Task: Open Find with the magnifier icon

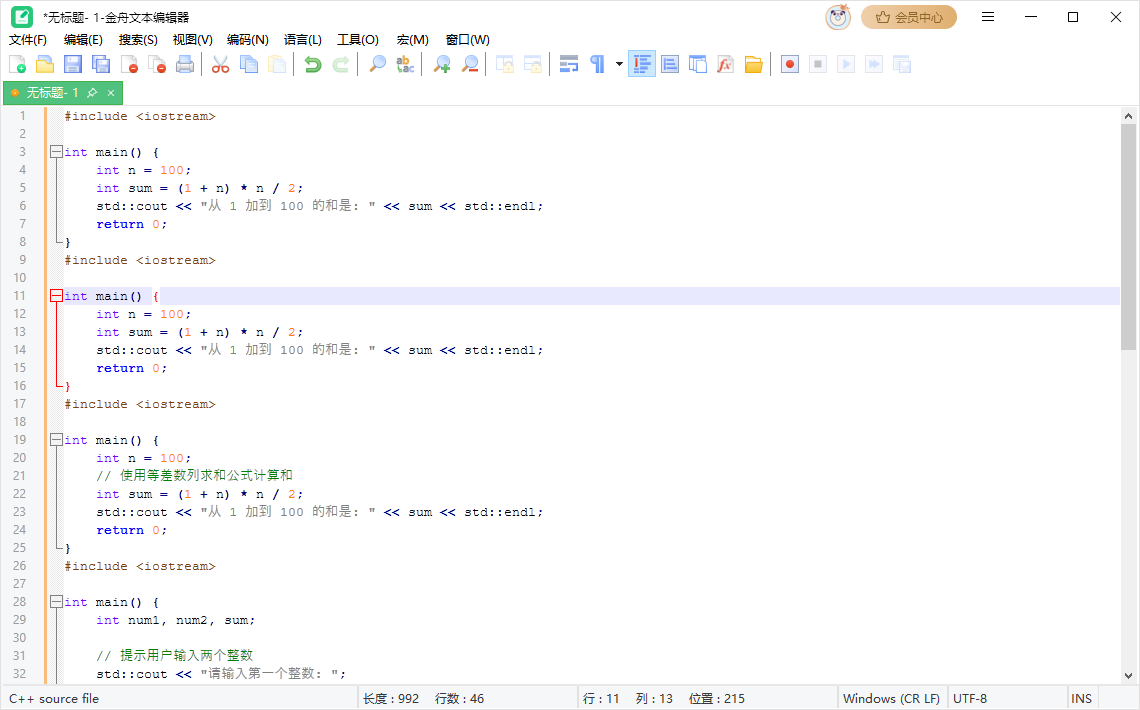Action: 377,65
